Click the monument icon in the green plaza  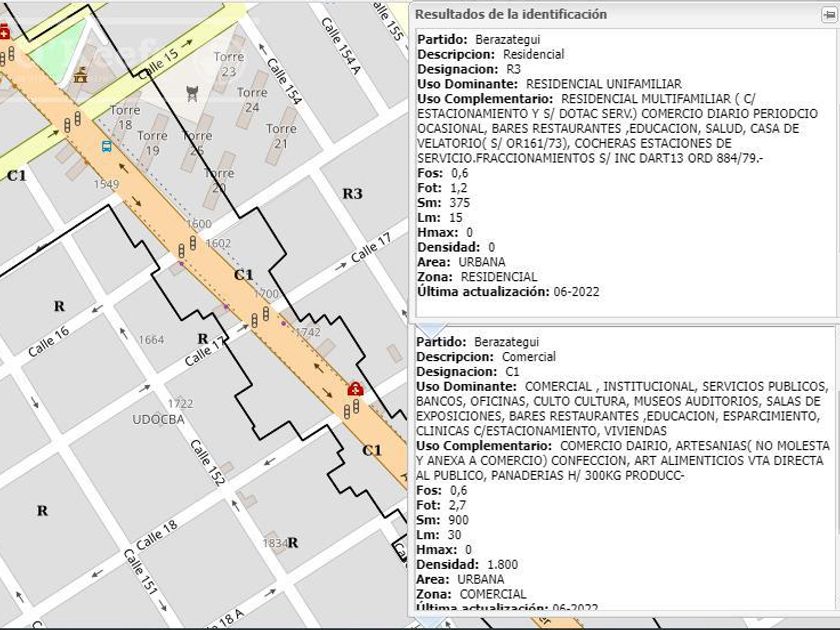[x=80, y=75]
